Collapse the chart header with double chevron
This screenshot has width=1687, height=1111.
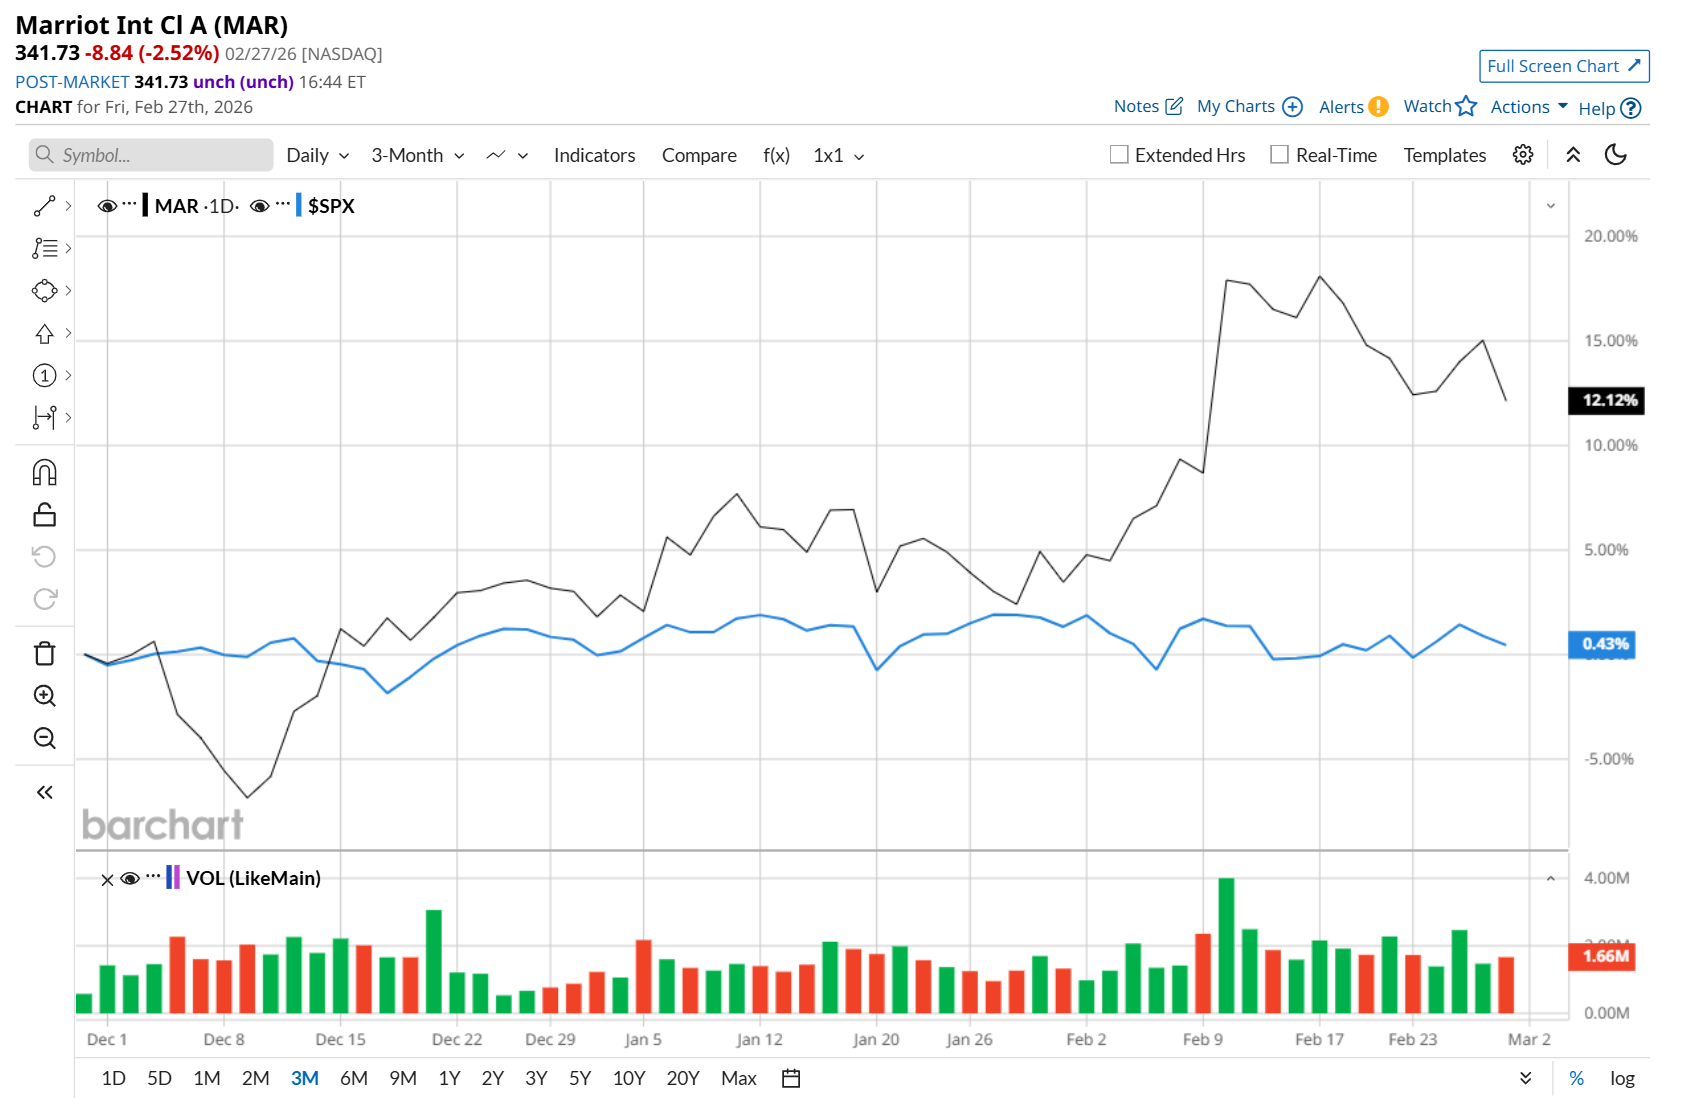(1573, 155)
